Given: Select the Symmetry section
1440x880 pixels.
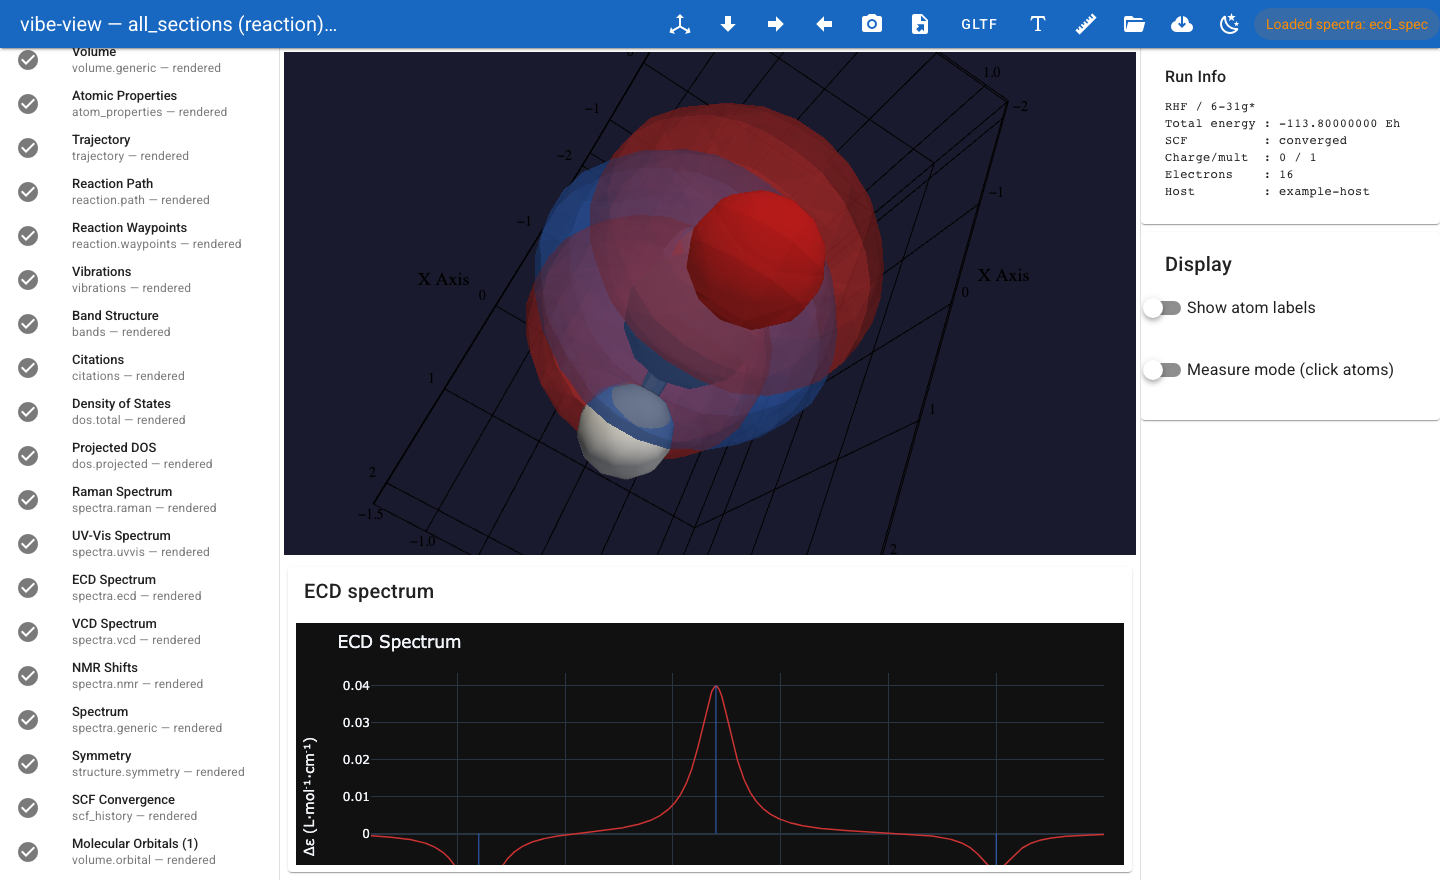Looking at the screenshot, I should tap(140, 764).
